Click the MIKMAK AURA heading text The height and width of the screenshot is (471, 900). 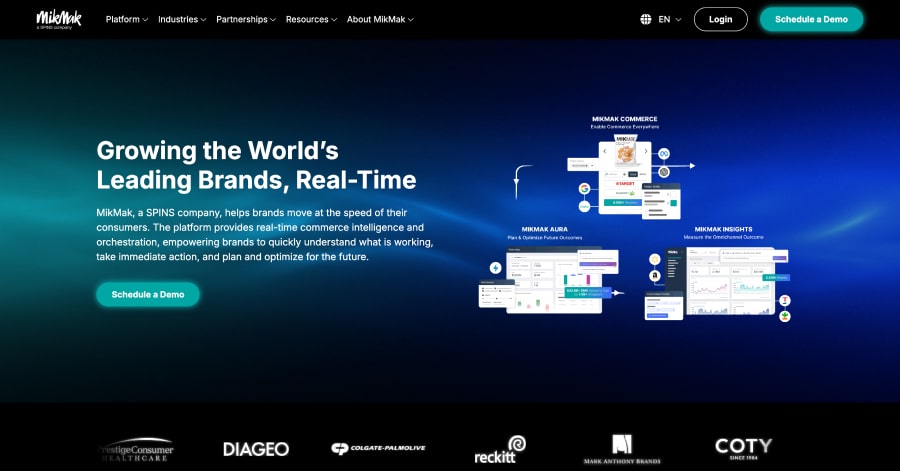point(545,229)
